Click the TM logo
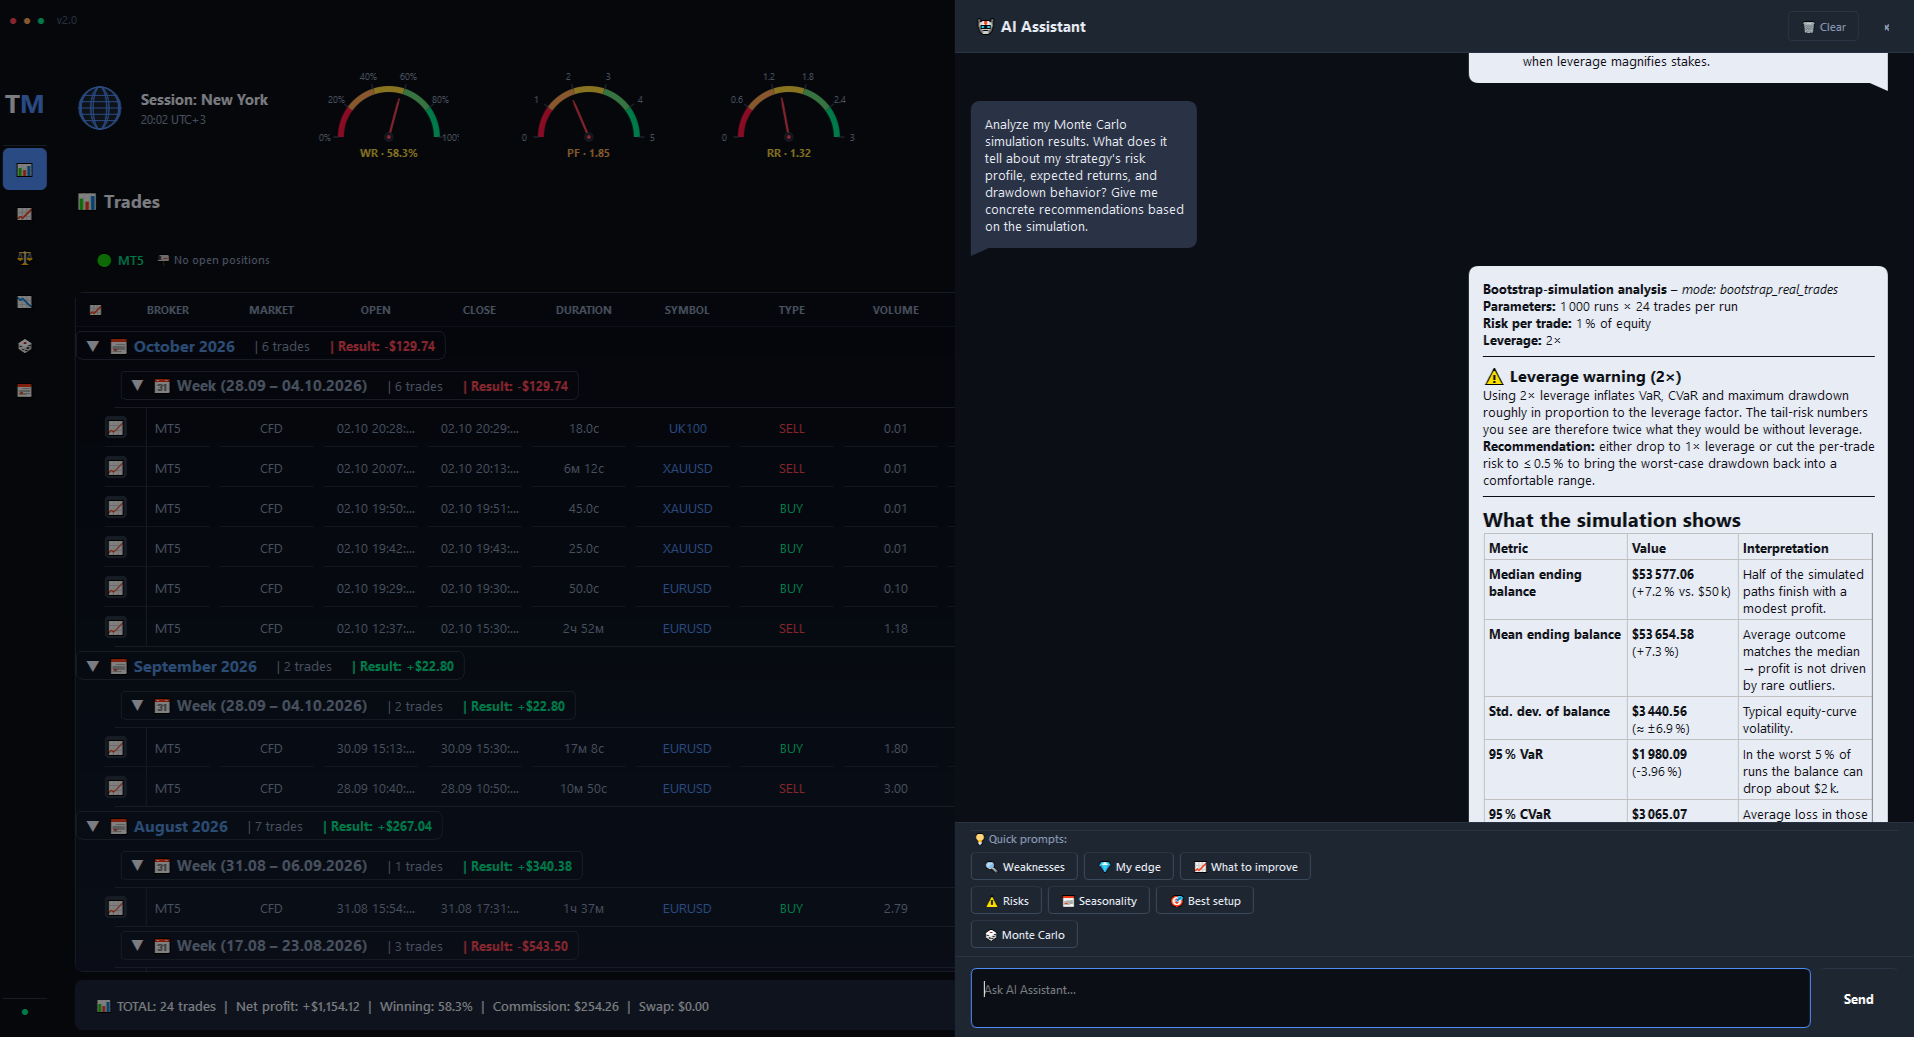Screen dimensions: 1914x1037 click(25, 104)
